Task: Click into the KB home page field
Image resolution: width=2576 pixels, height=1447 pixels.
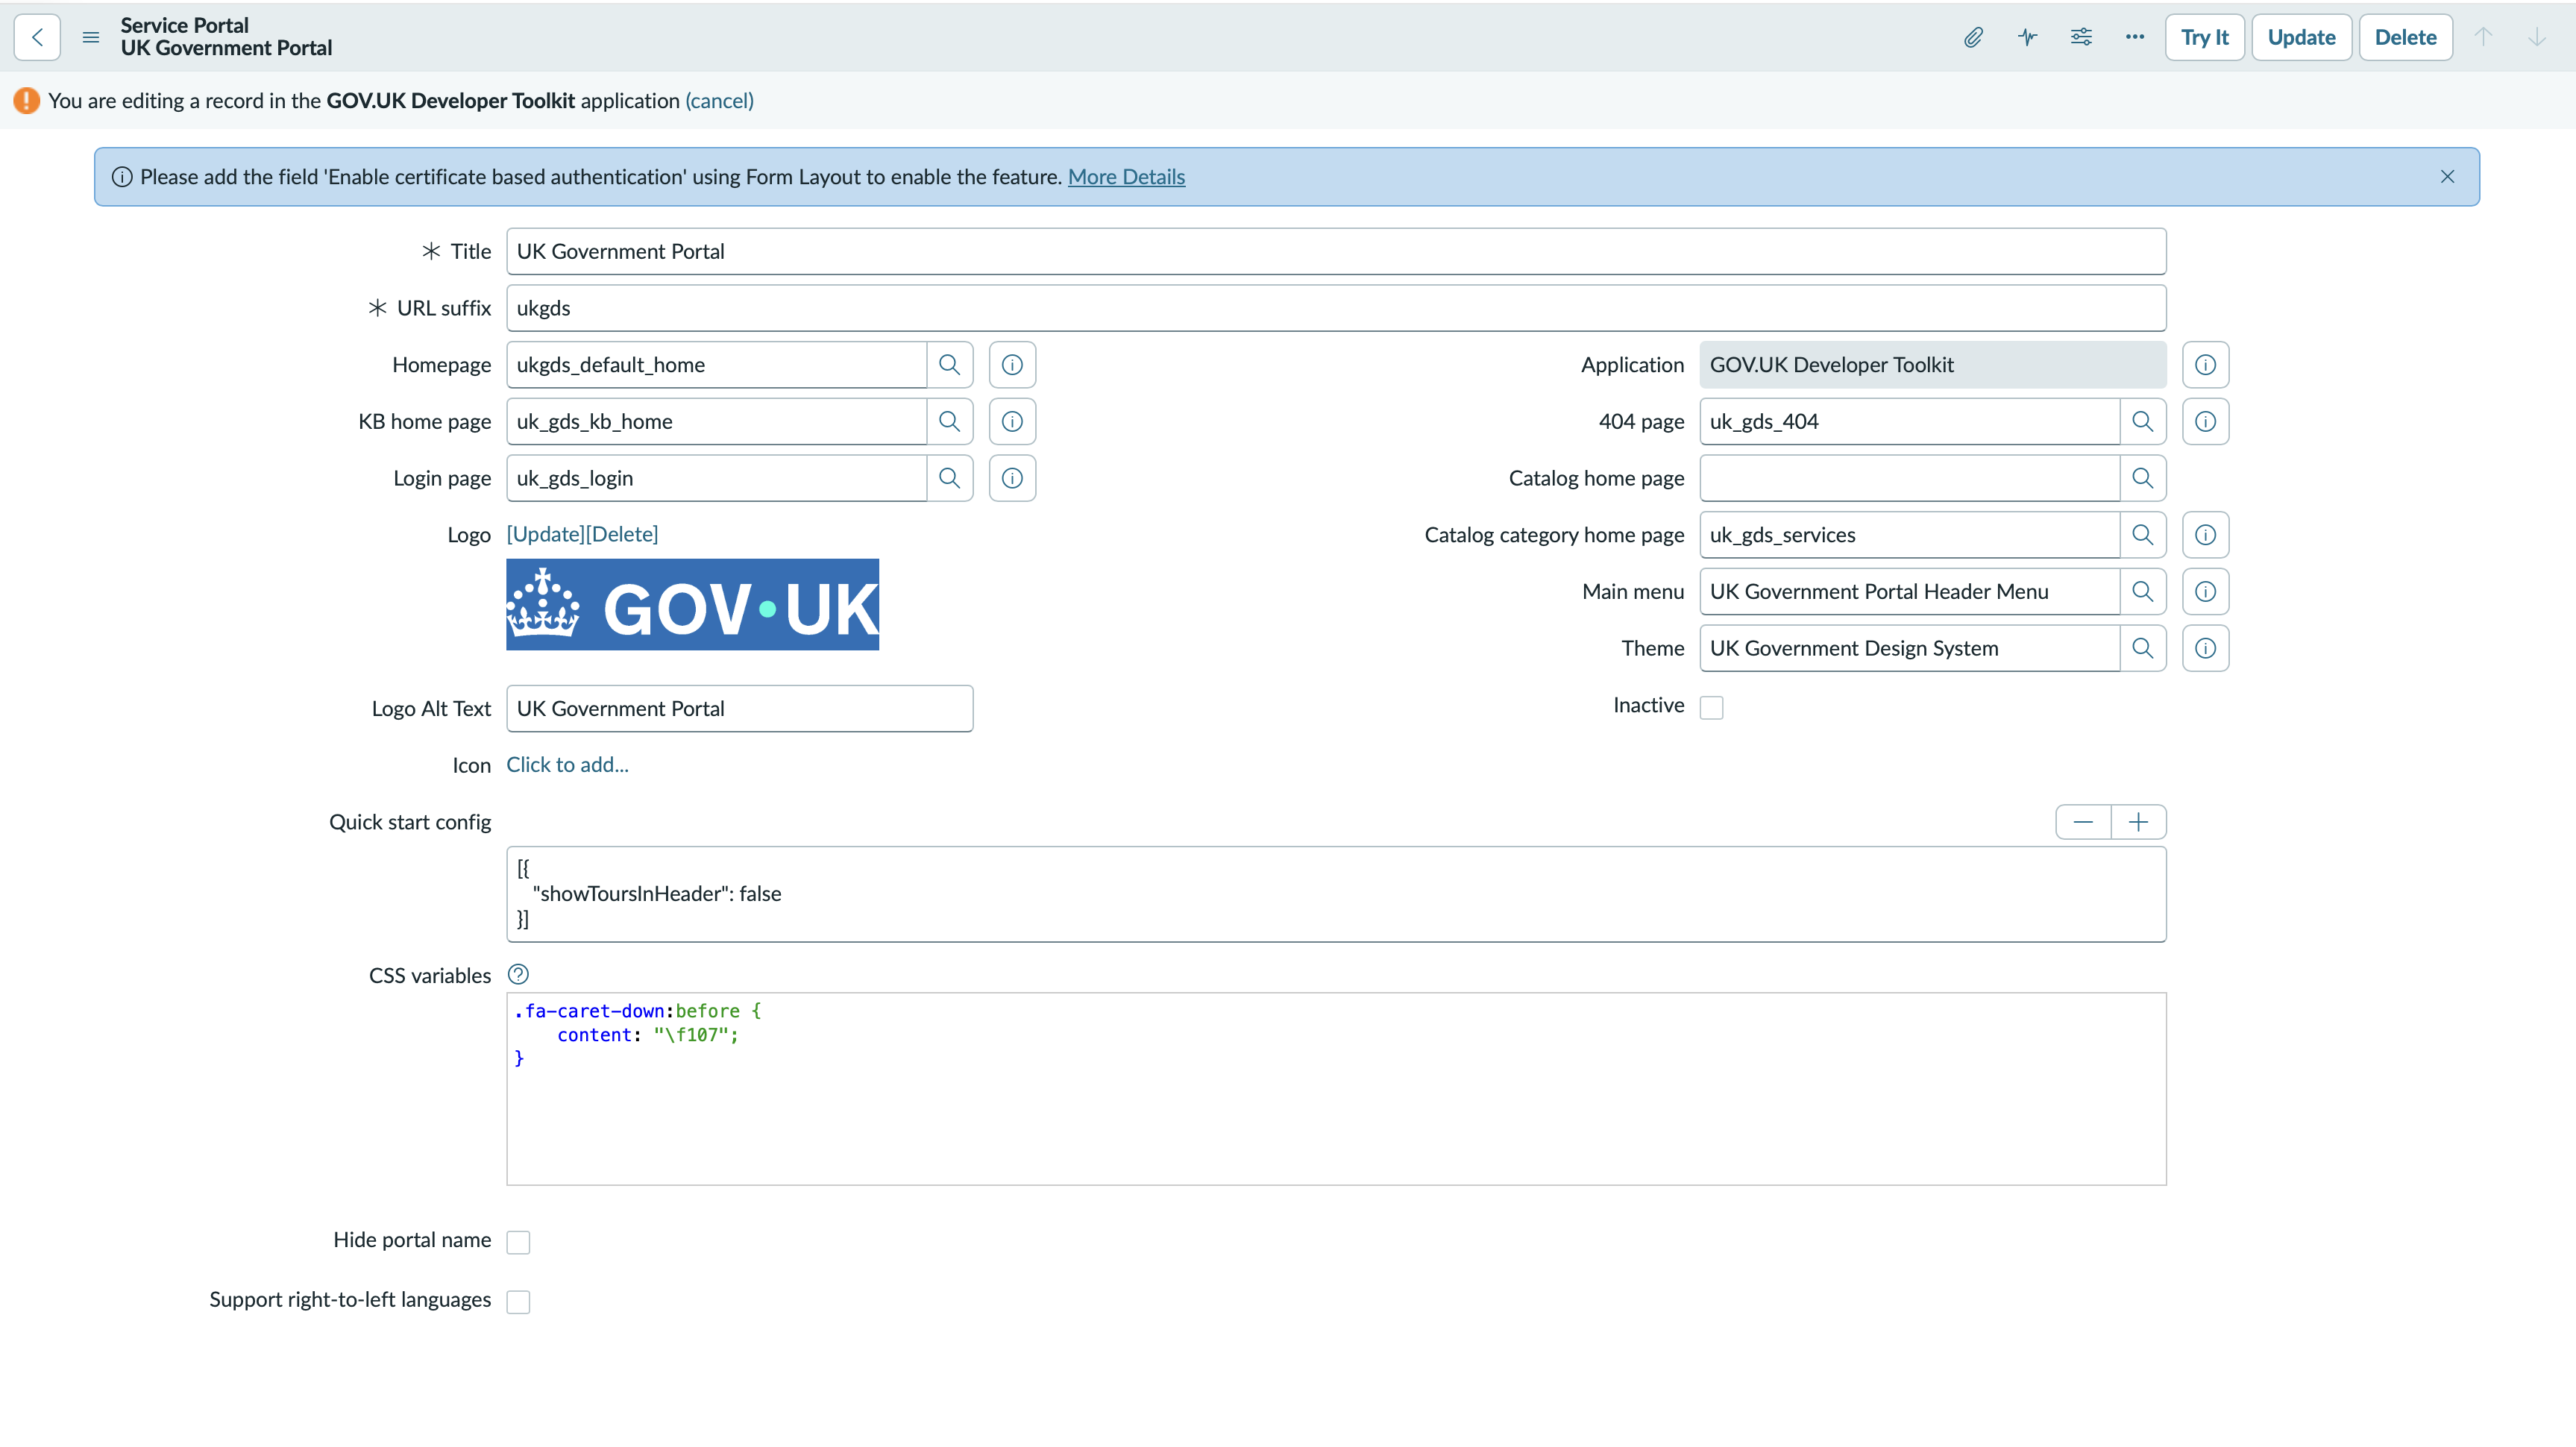Action: pyautogui.click(x=716, y=422)
